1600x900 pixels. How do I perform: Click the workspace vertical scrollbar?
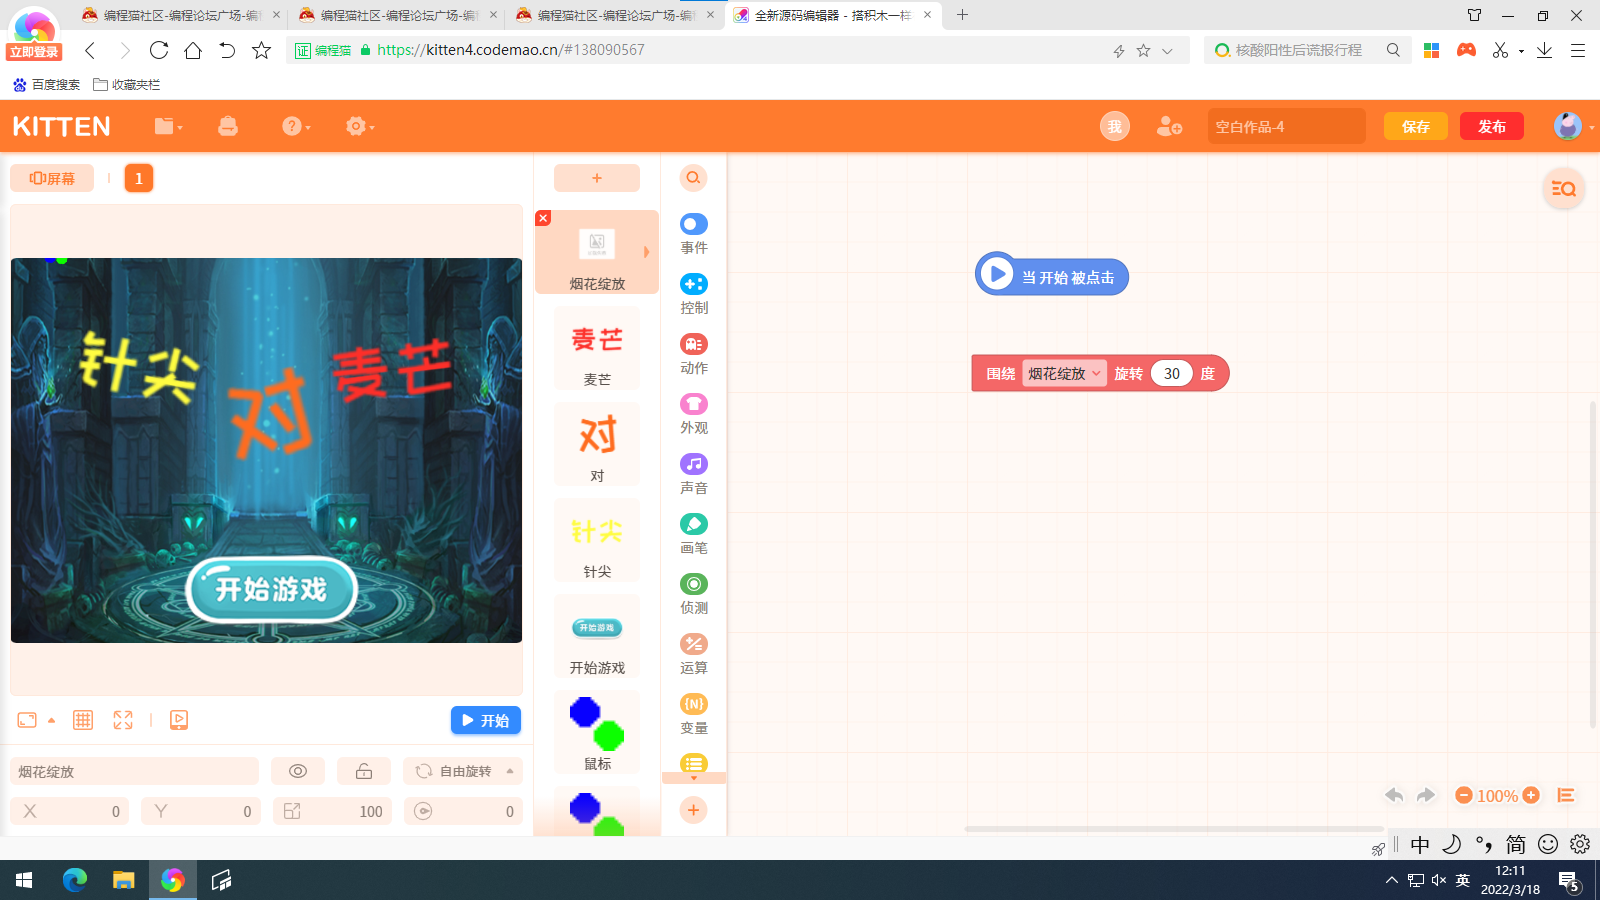tap(1593, 565)
